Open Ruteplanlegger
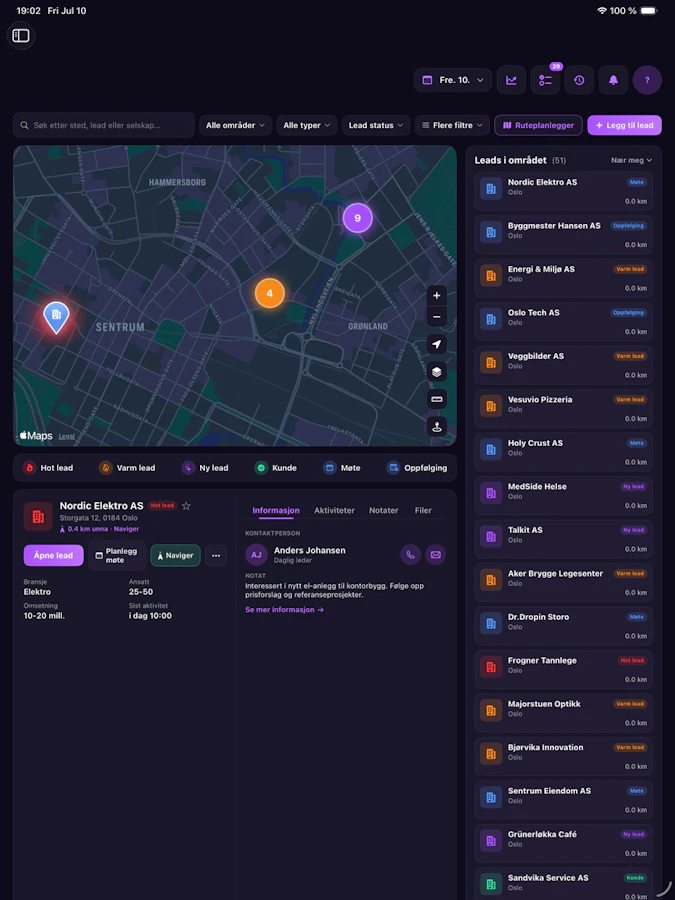Image resolution: width=675 pixels, height=900 pixels. [x=538, y=125]
